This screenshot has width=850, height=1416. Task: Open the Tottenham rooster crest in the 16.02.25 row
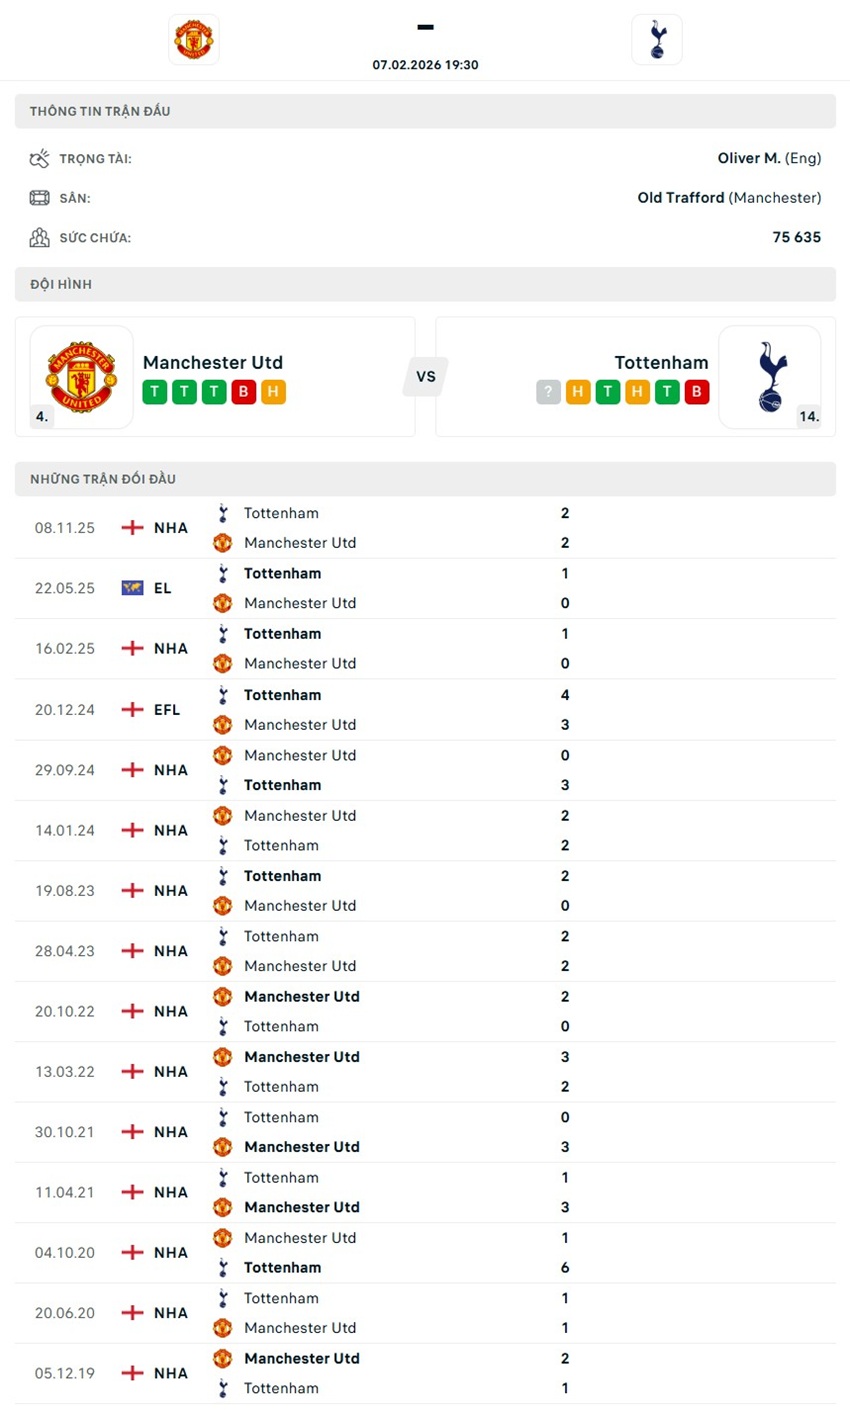point(223,633)
